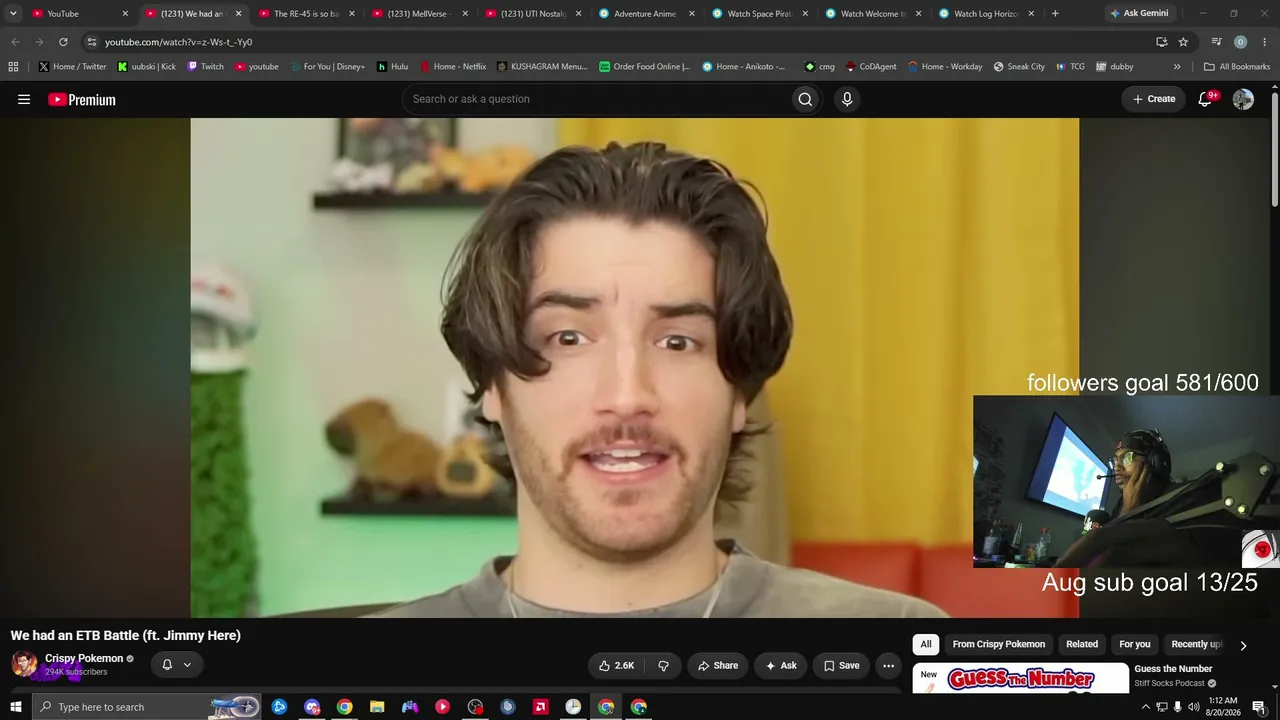Open Crispy Pokemon channel name link

point(84,658)
